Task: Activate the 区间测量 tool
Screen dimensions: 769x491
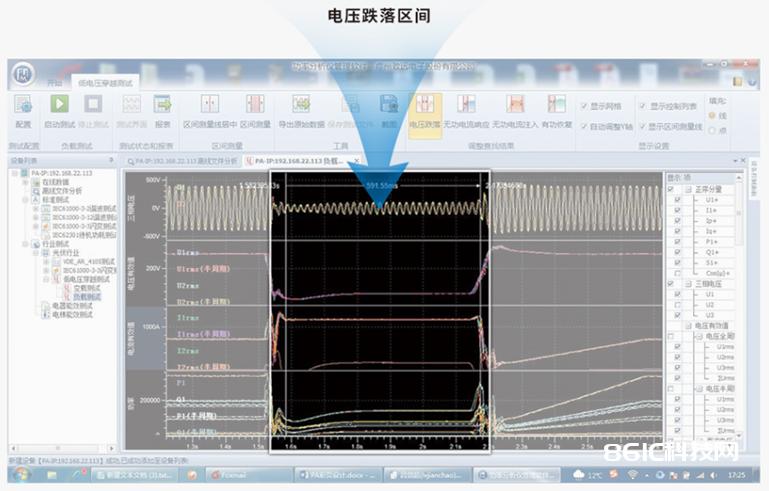Action: [255, 111]
